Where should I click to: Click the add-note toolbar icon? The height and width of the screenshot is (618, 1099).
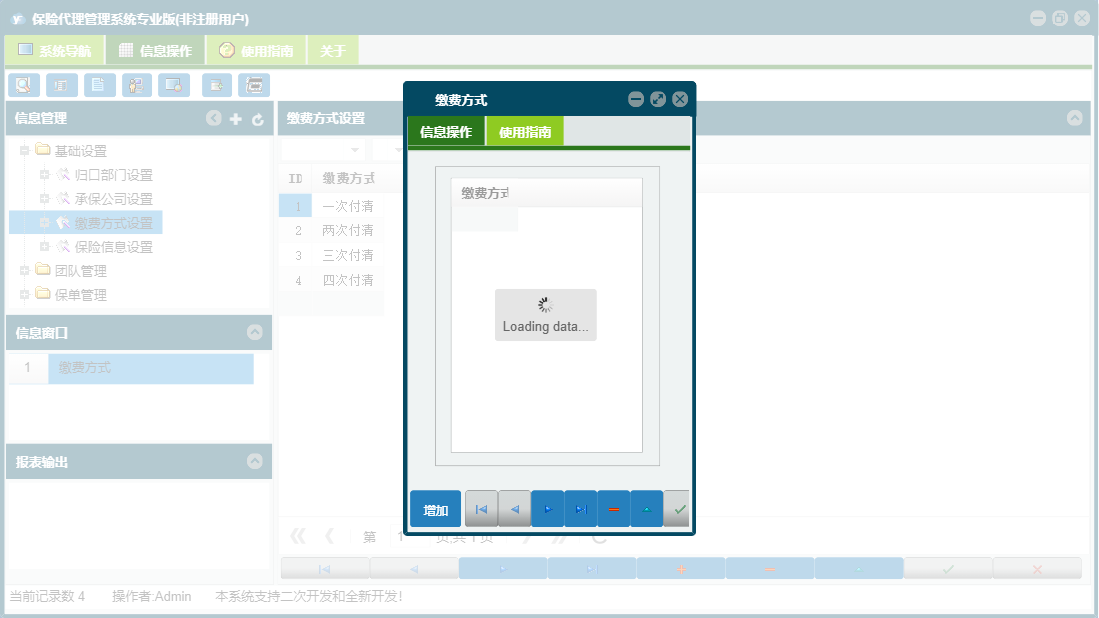tap(217, 85)
